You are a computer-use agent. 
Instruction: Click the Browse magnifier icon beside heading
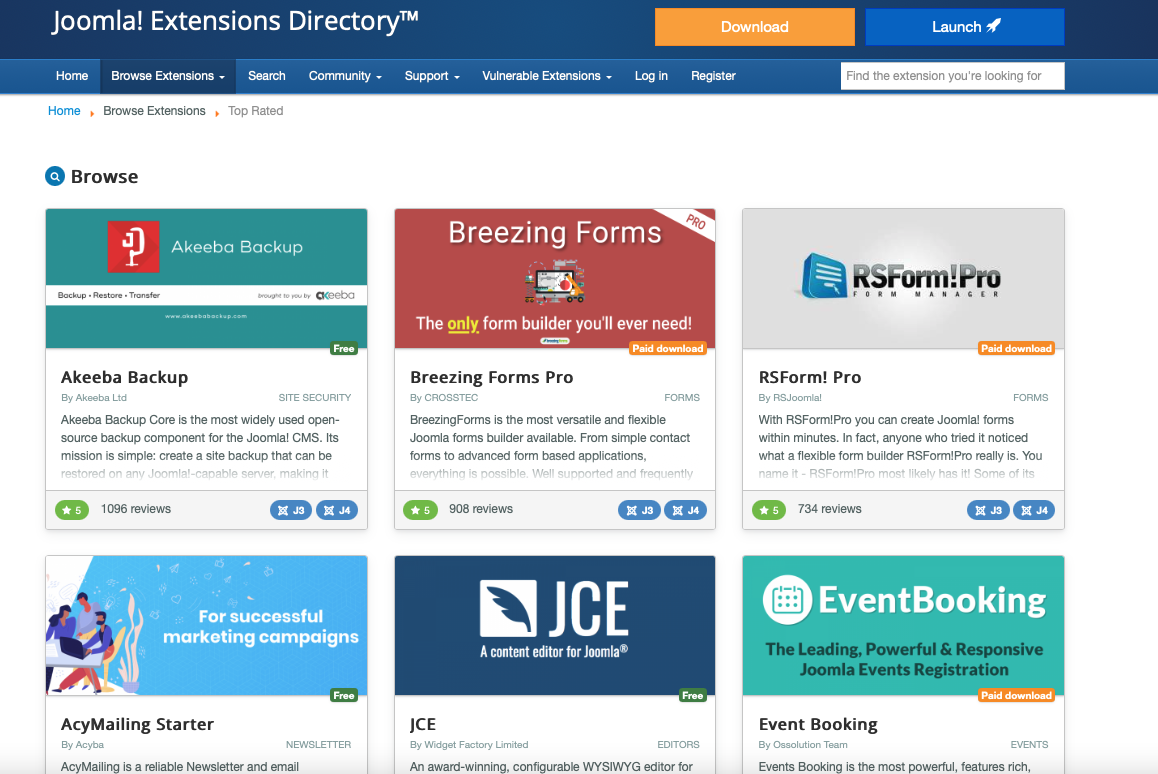point(55,177)
